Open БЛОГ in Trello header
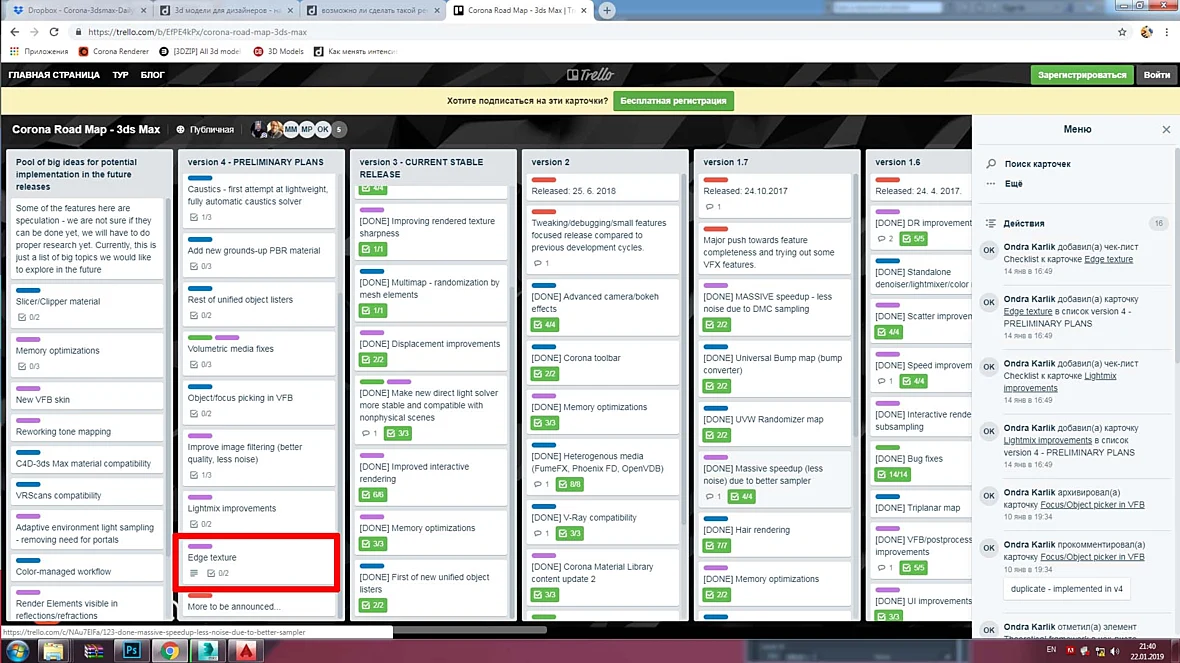1180x663 pixels. 152,75
